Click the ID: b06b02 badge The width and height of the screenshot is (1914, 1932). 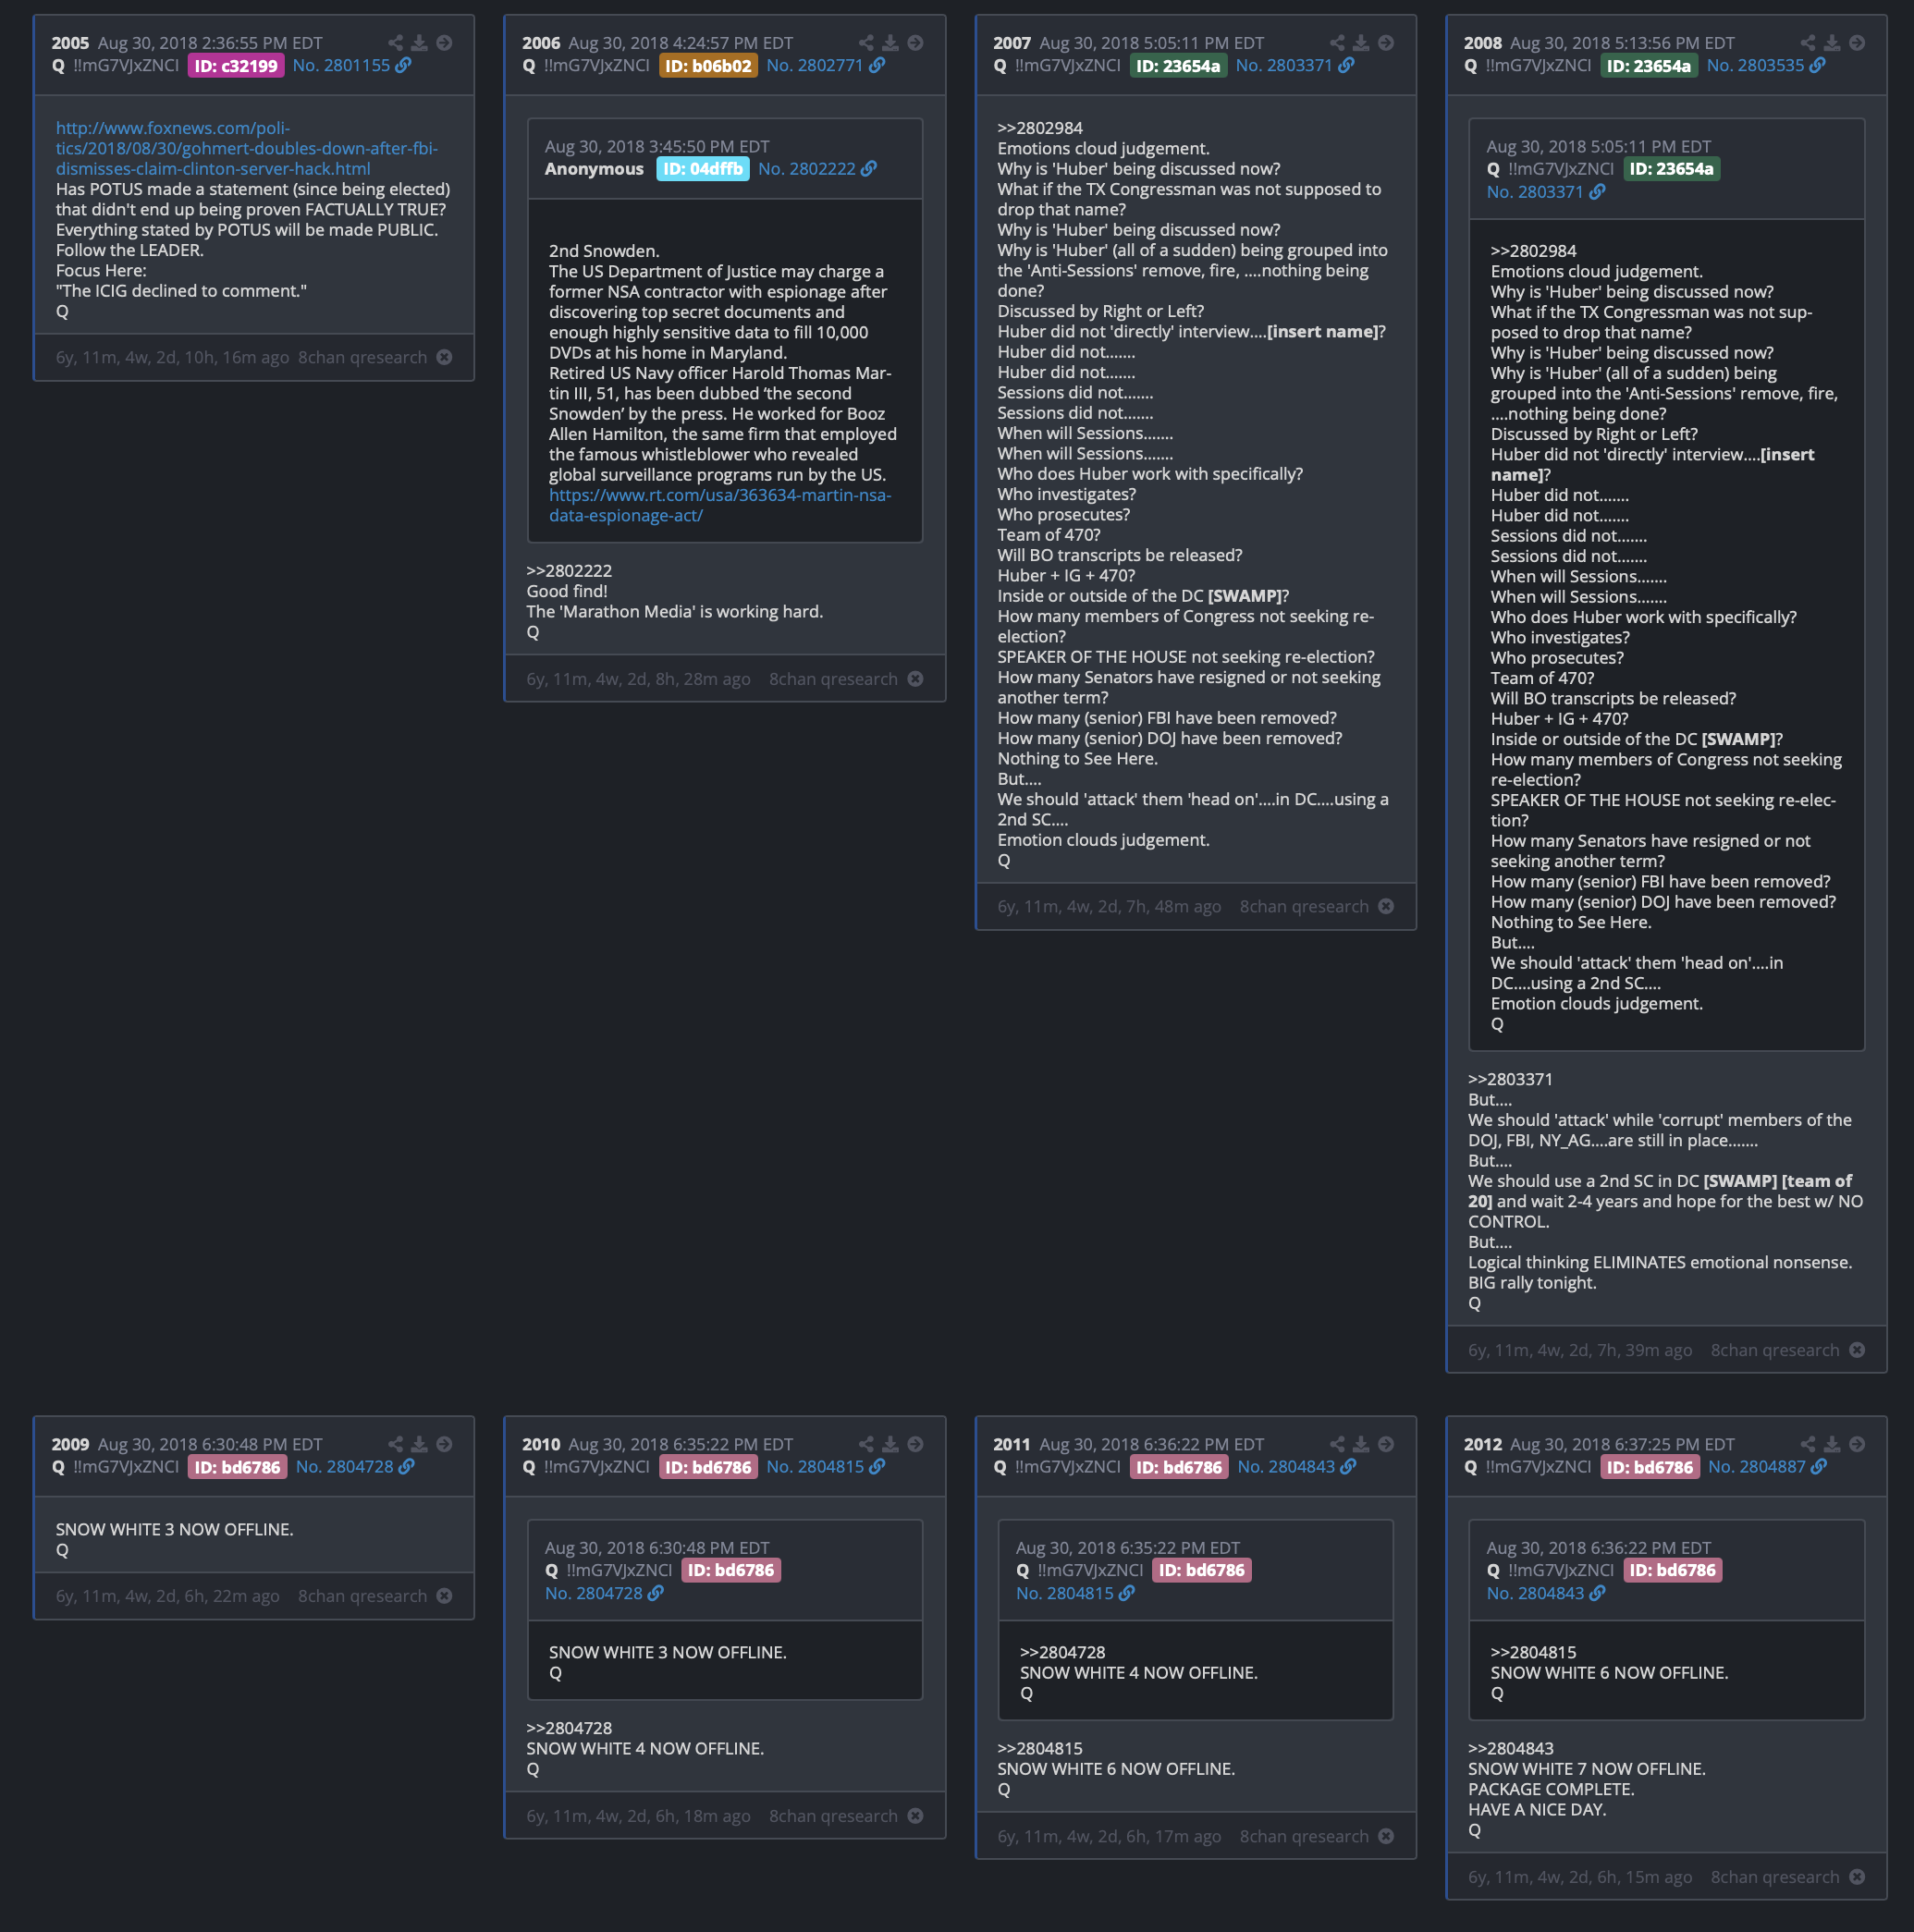point(708,66)
